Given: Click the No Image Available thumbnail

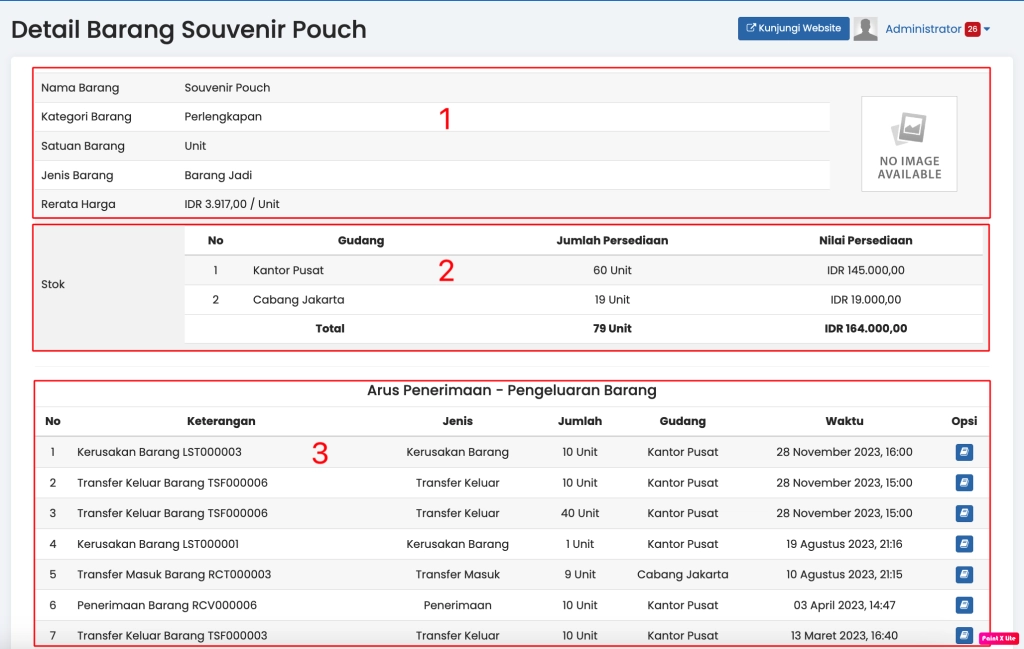Looking at the screenshot, I should tap(909, 144).
